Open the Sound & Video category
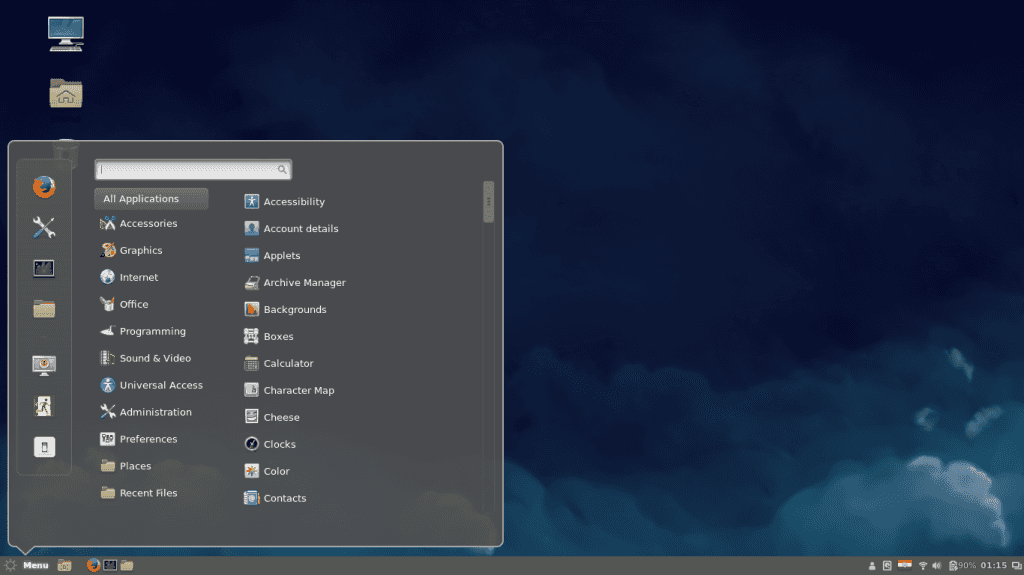 (x=154, y=358)
